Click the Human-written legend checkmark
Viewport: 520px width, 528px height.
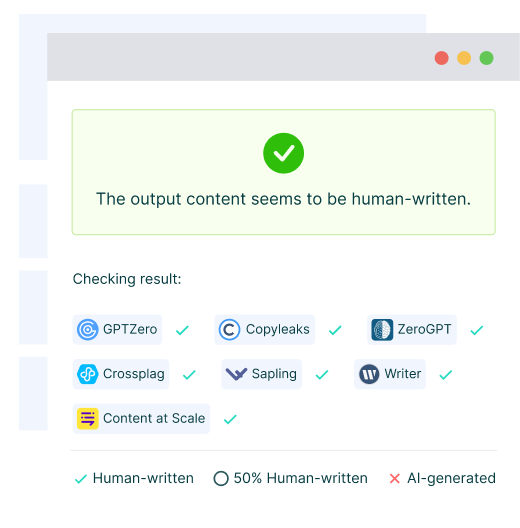pyautogui.click(x=80, y=478)
